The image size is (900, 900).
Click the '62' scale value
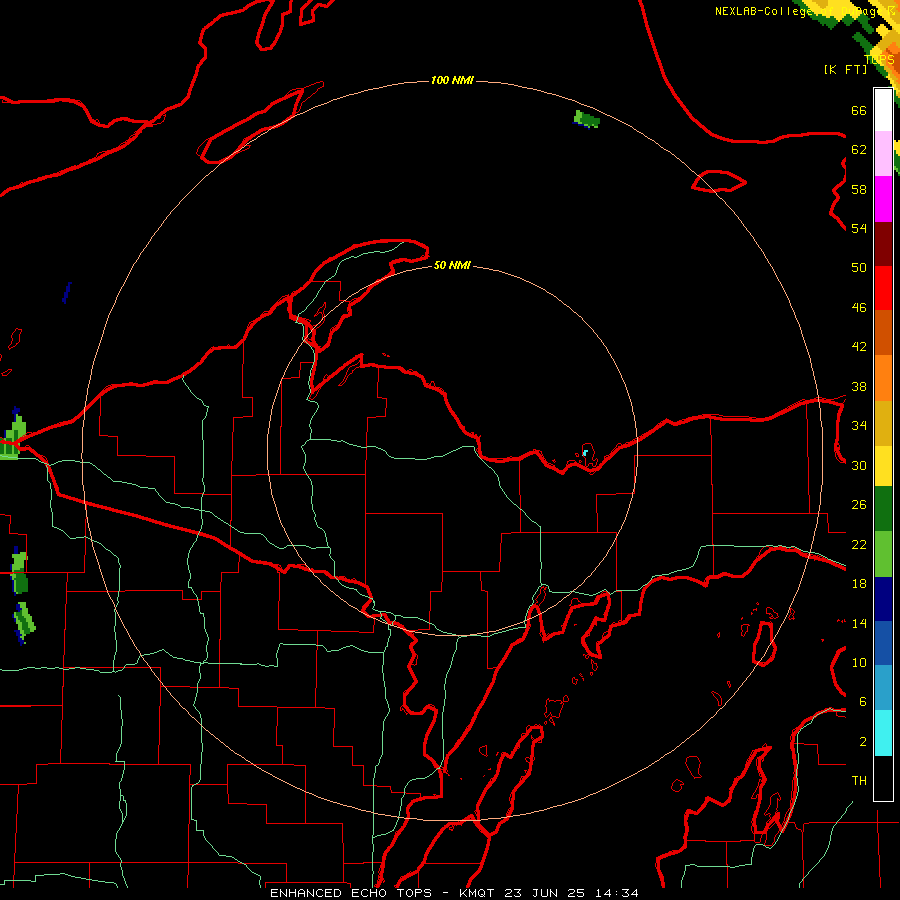(859, 149)
